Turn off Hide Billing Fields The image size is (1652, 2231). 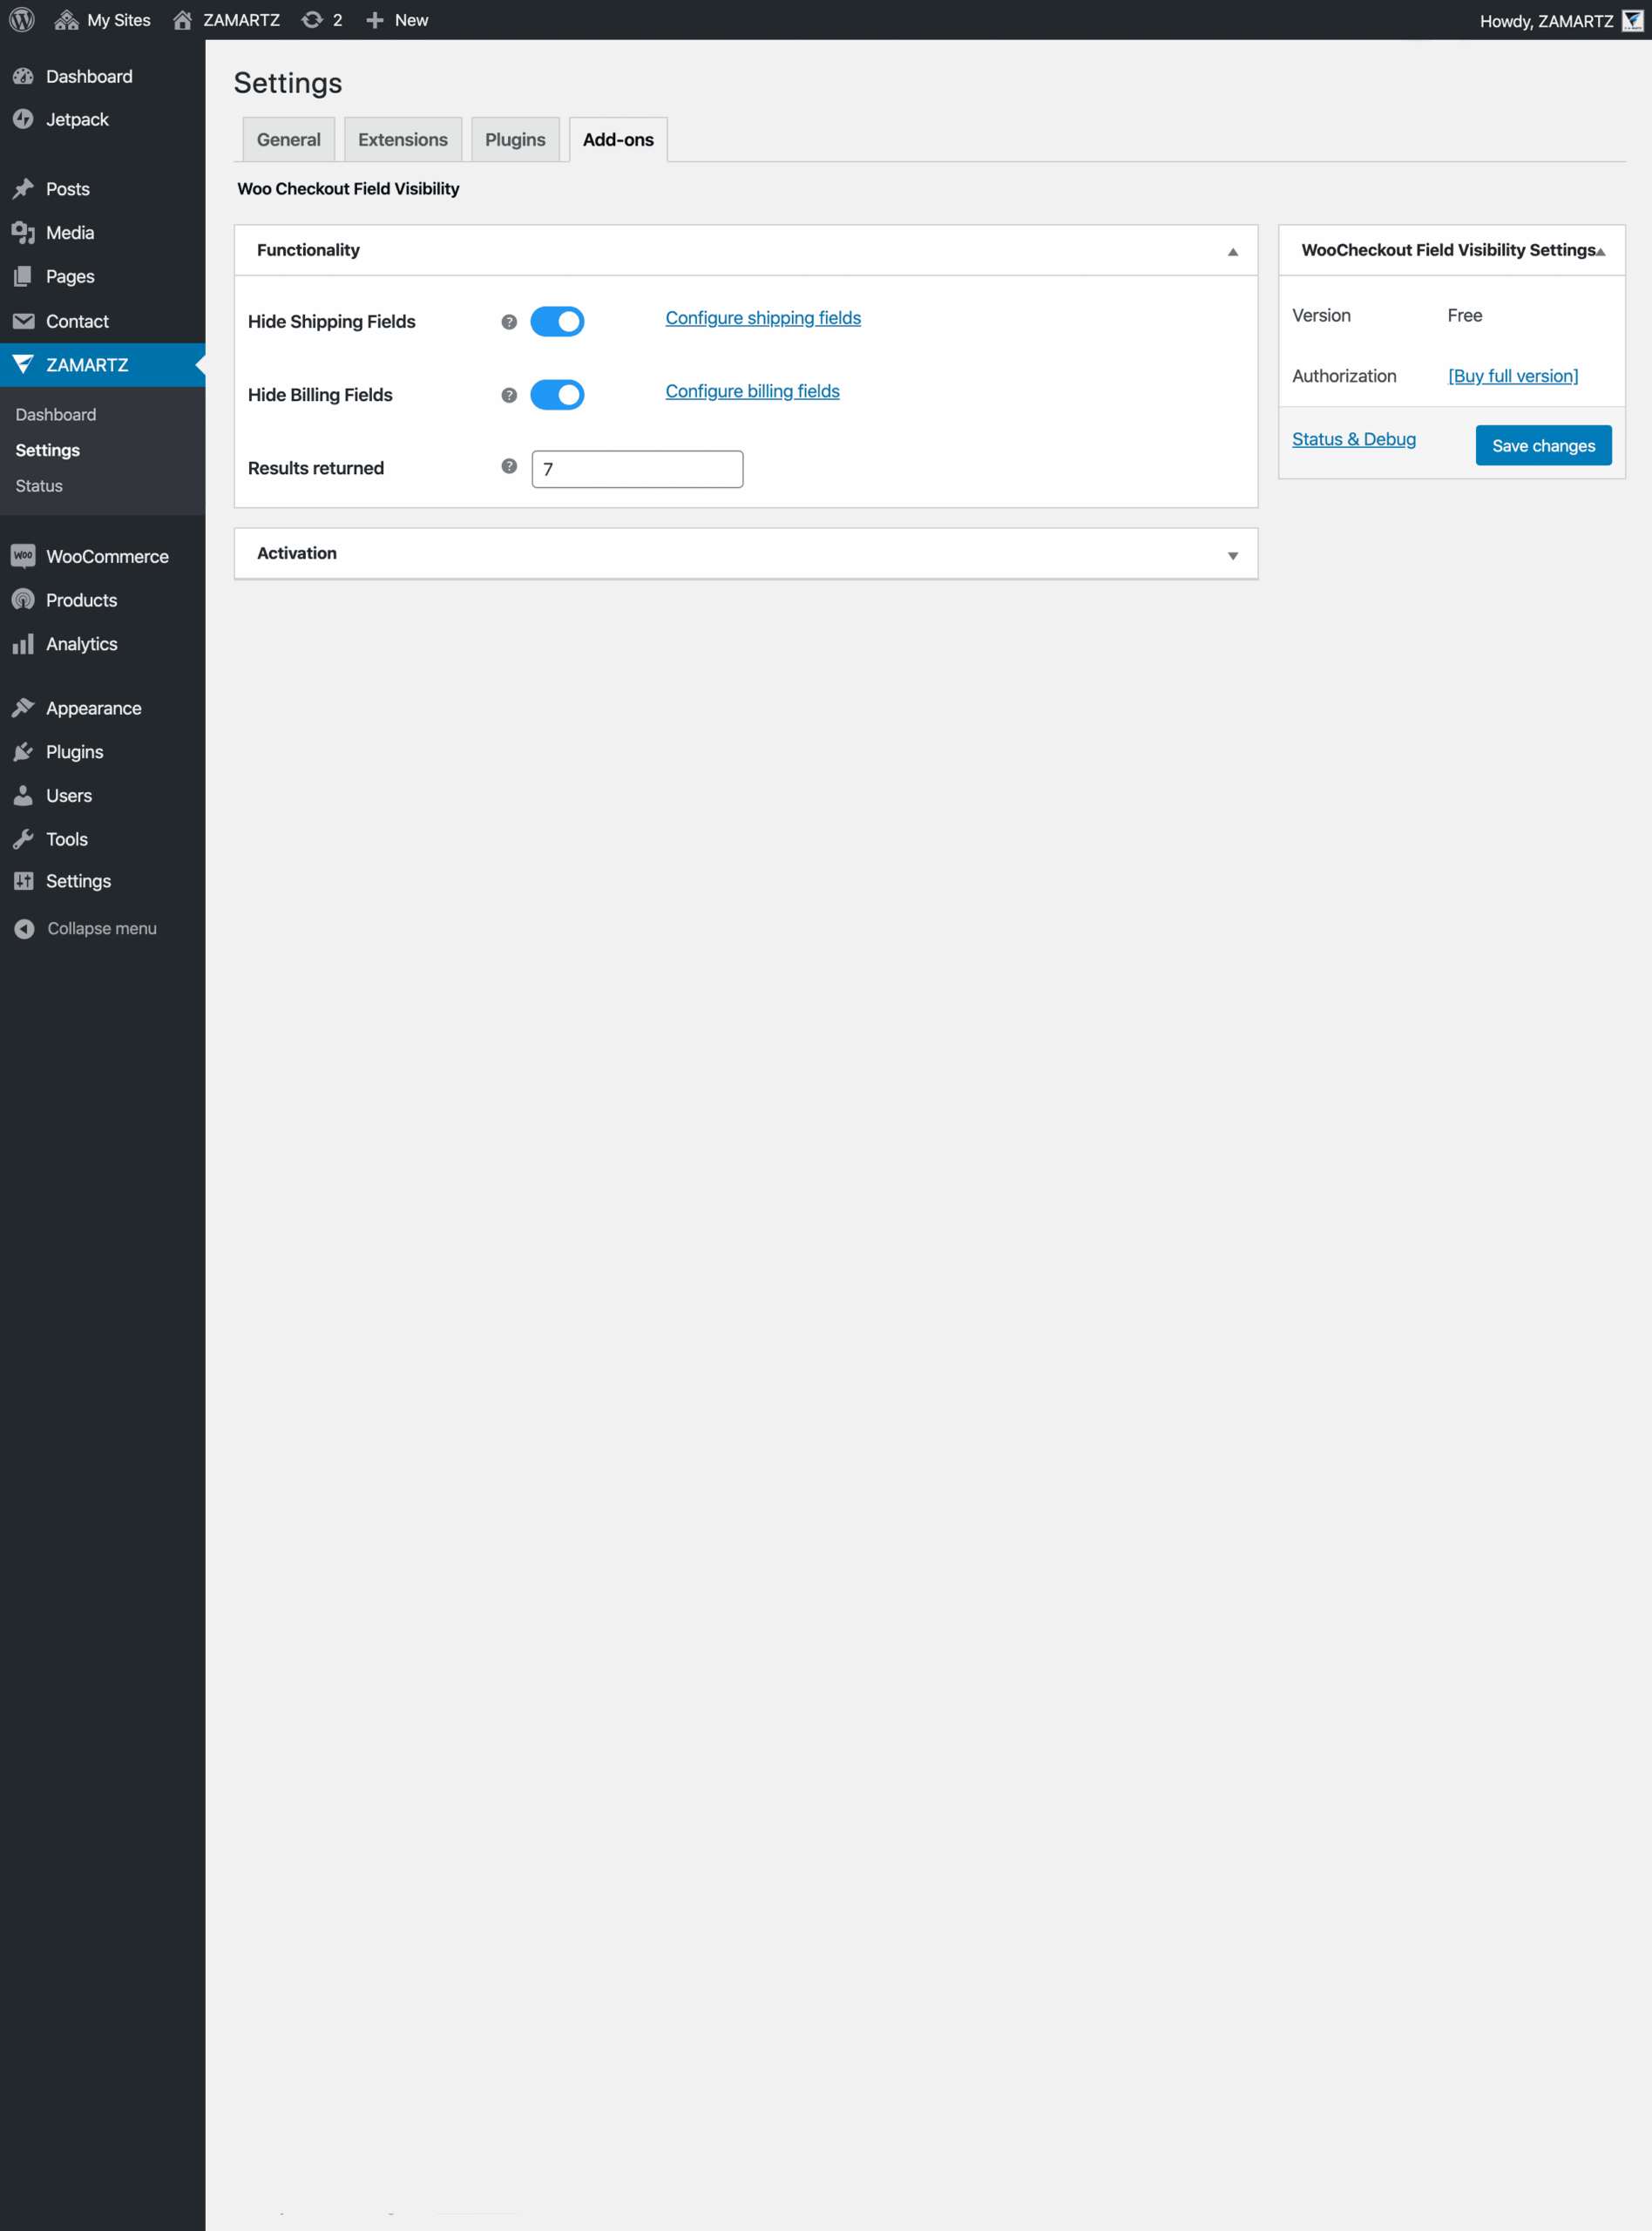click(x=557, y=394)
